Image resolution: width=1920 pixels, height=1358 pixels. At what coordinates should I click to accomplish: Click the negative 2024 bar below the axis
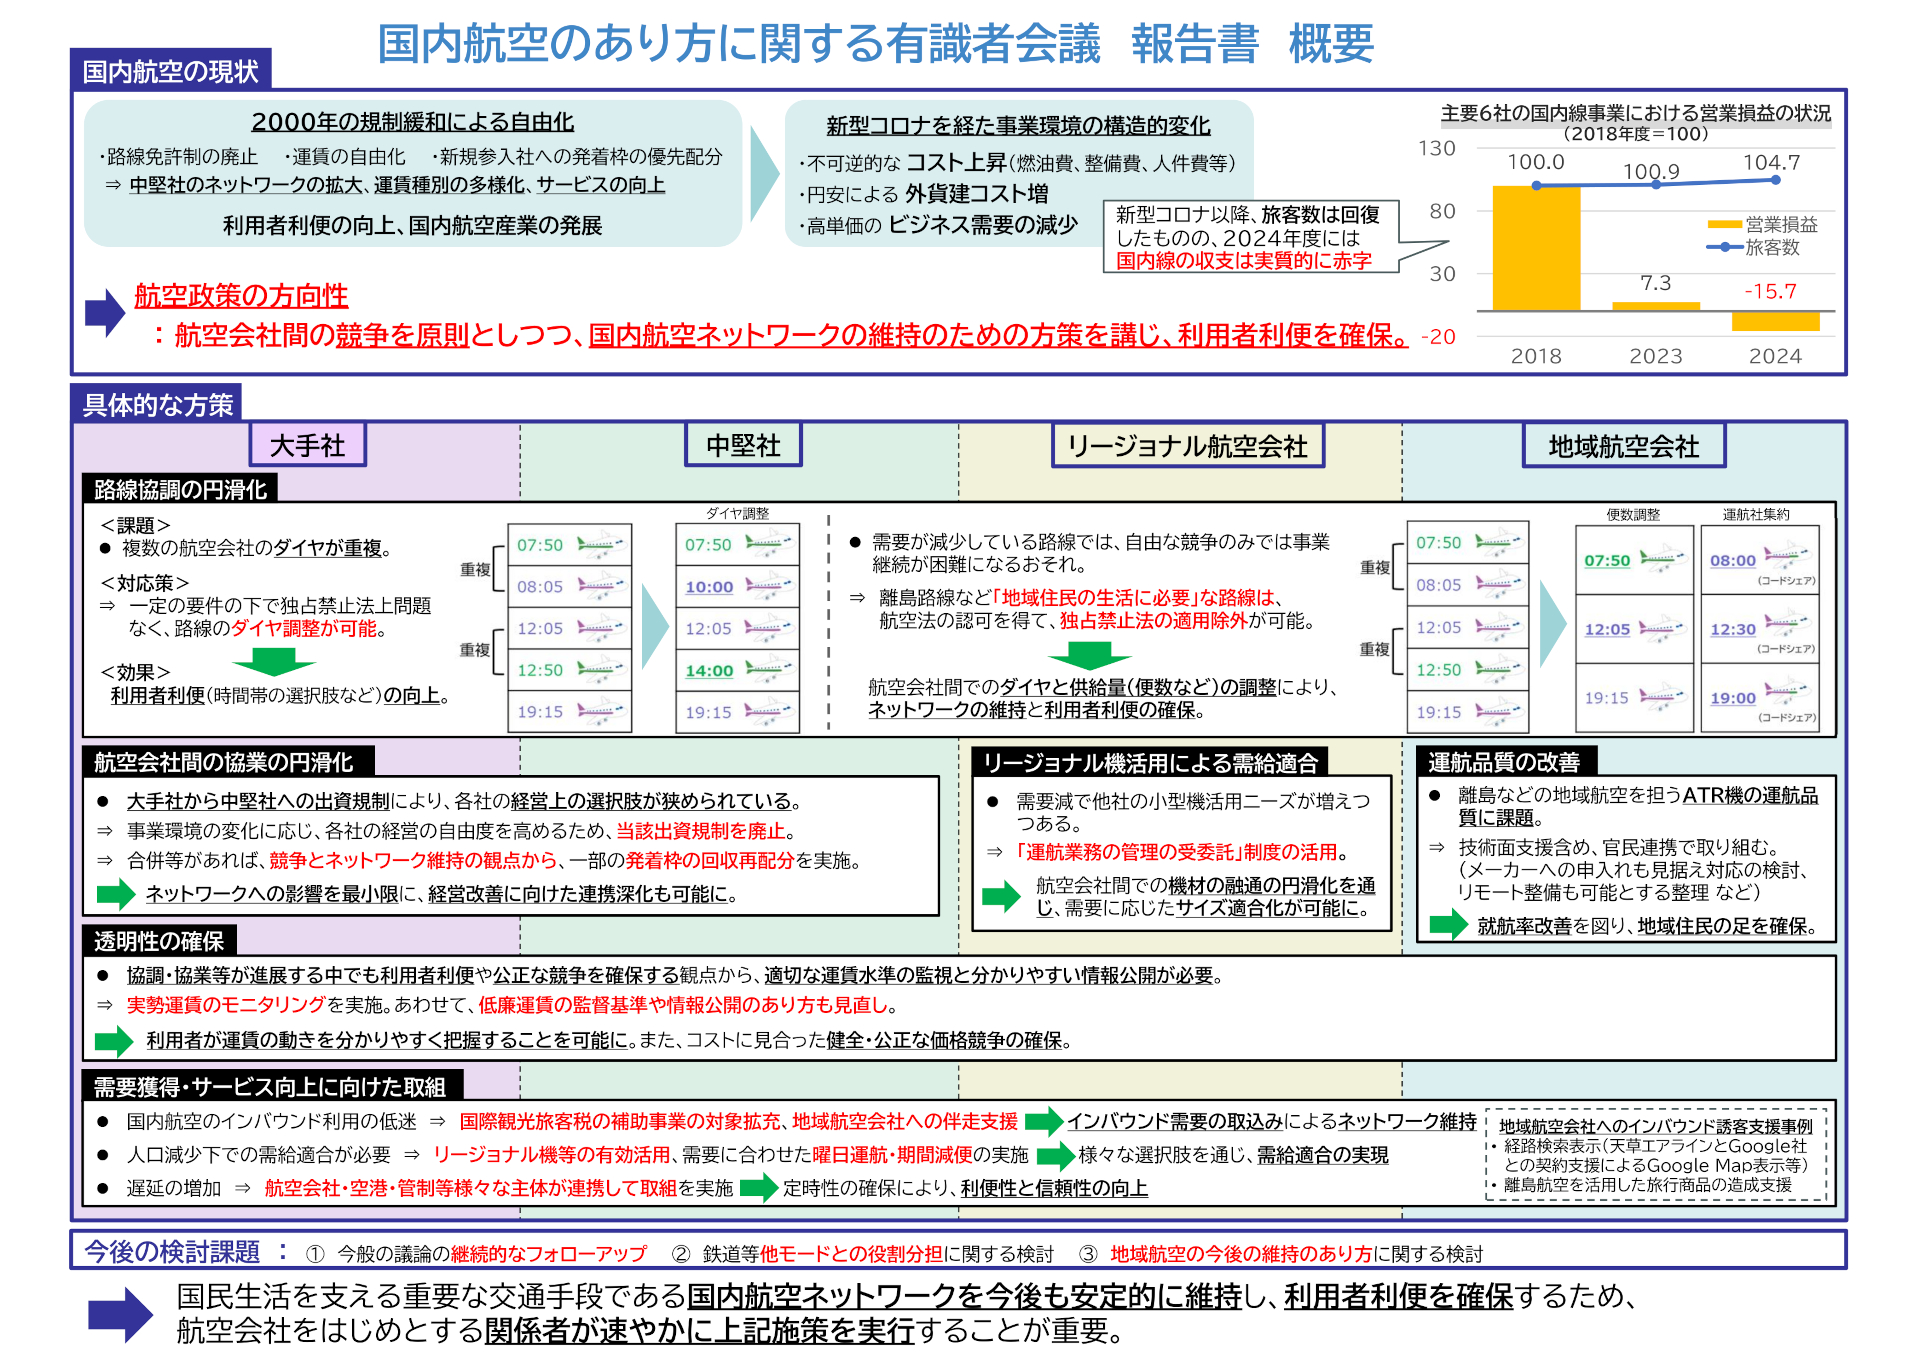[x=1775, y=321]
